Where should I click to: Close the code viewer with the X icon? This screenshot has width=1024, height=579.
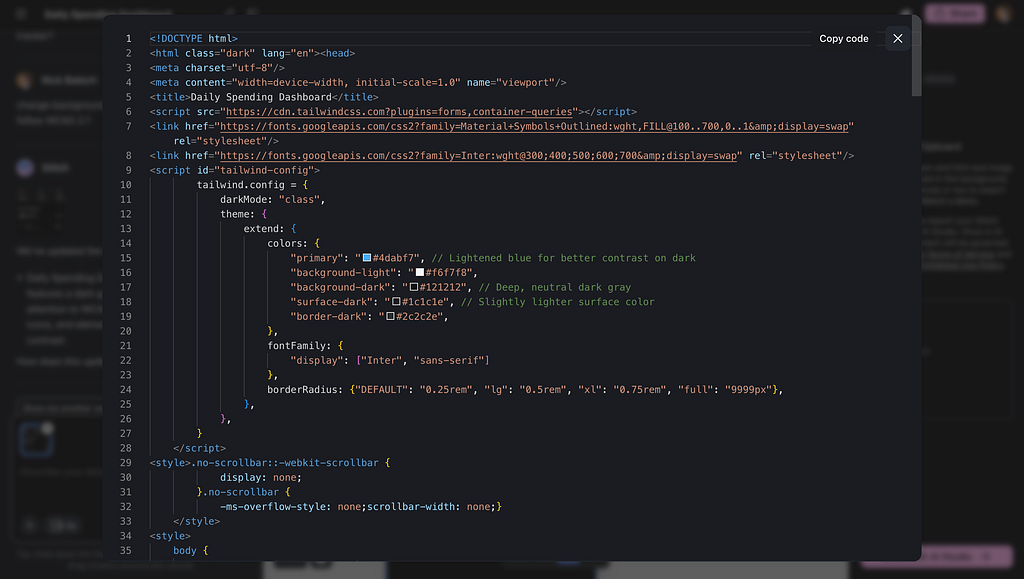[897, 39]
